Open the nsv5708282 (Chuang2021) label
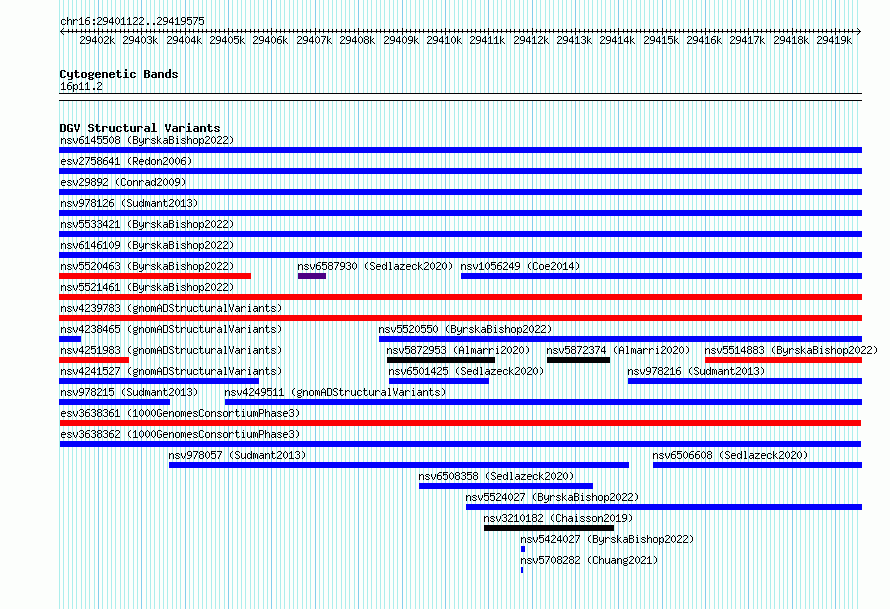The image size is (890, 609). [589, 560]
